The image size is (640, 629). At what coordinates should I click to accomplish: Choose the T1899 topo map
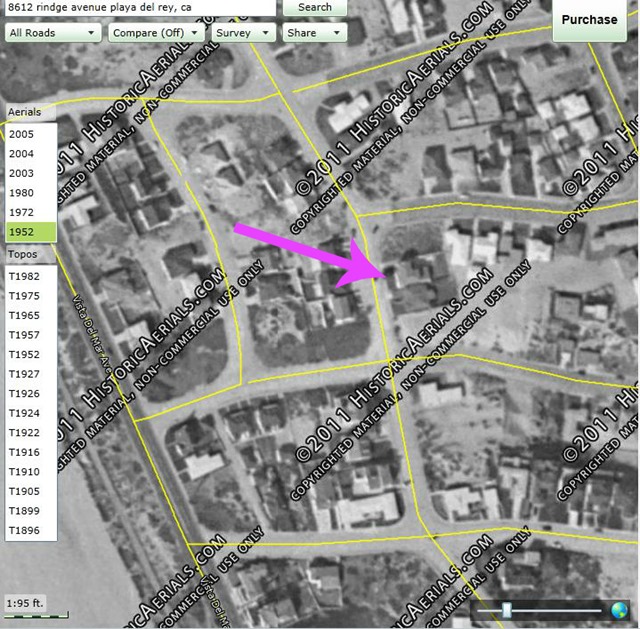[31, 511]
